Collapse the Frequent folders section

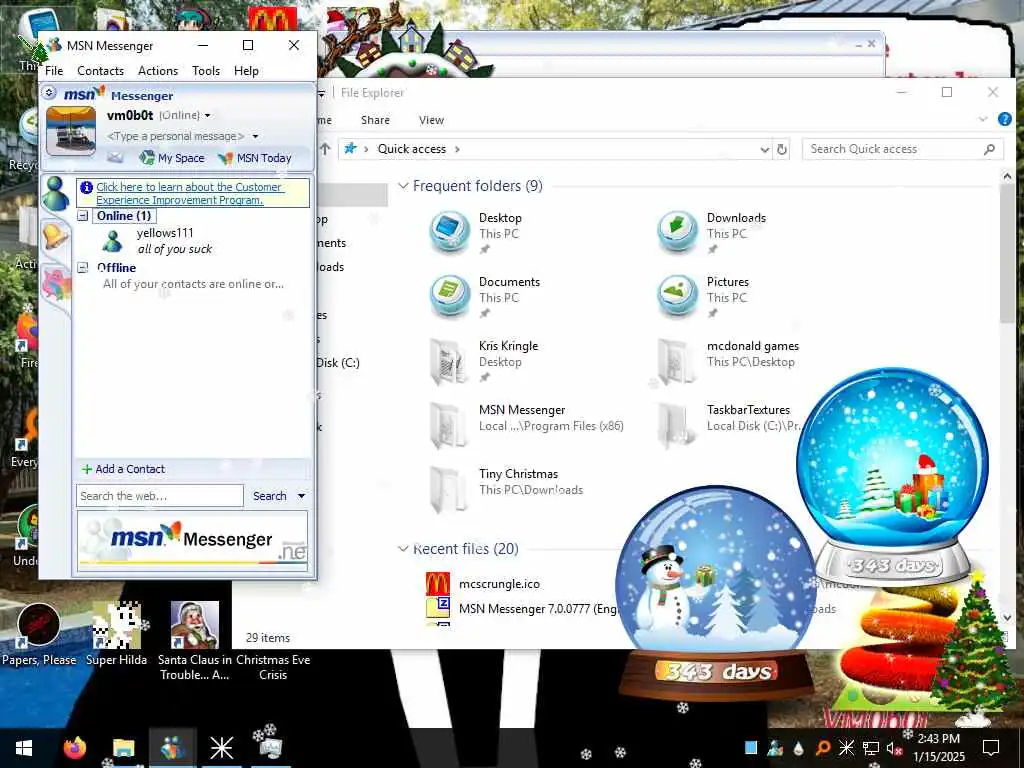[x=403, y=186]
